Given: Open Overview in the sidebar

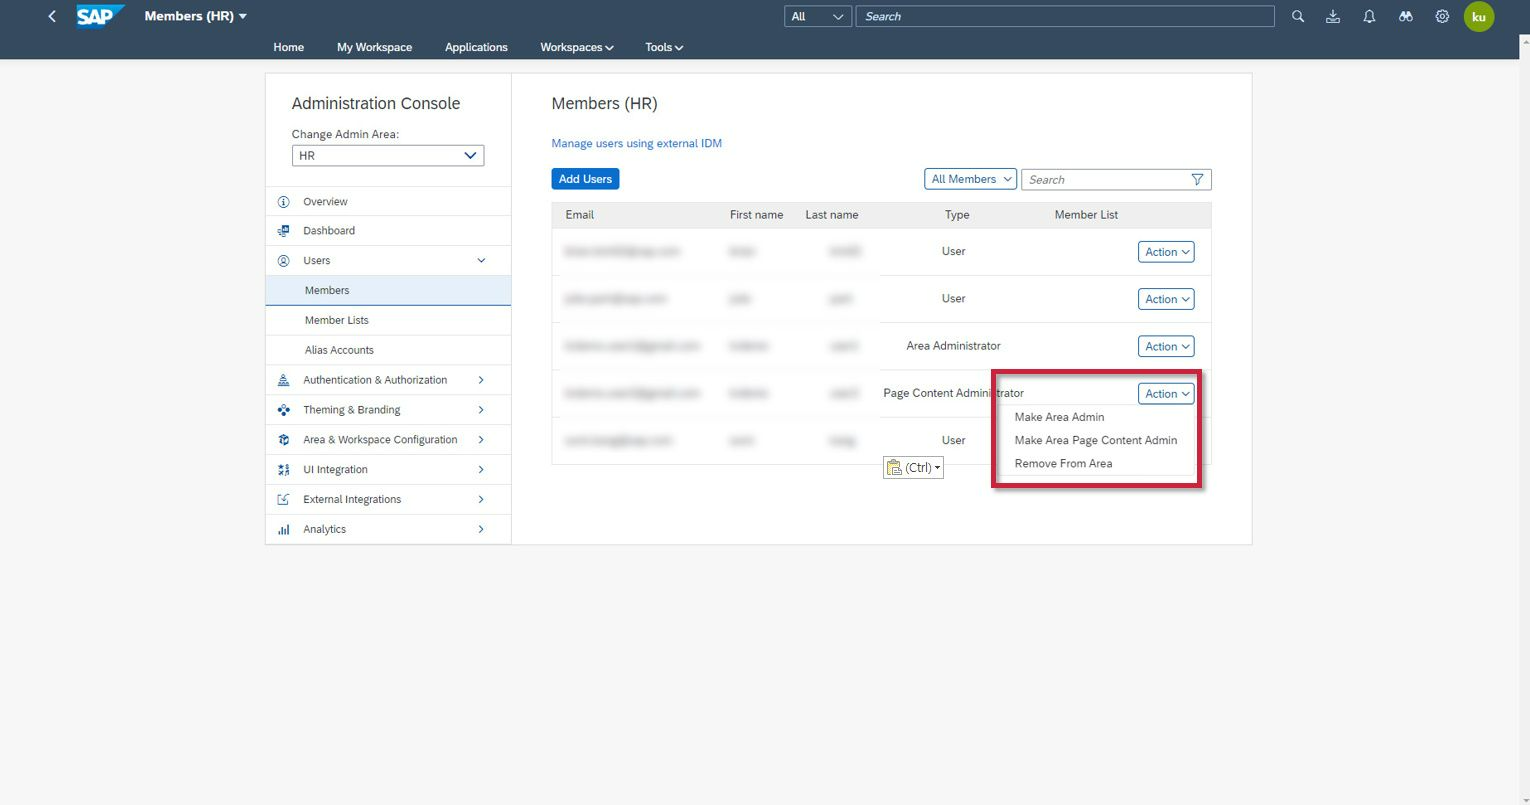Looking at the screenshot, I should [388, 202].
